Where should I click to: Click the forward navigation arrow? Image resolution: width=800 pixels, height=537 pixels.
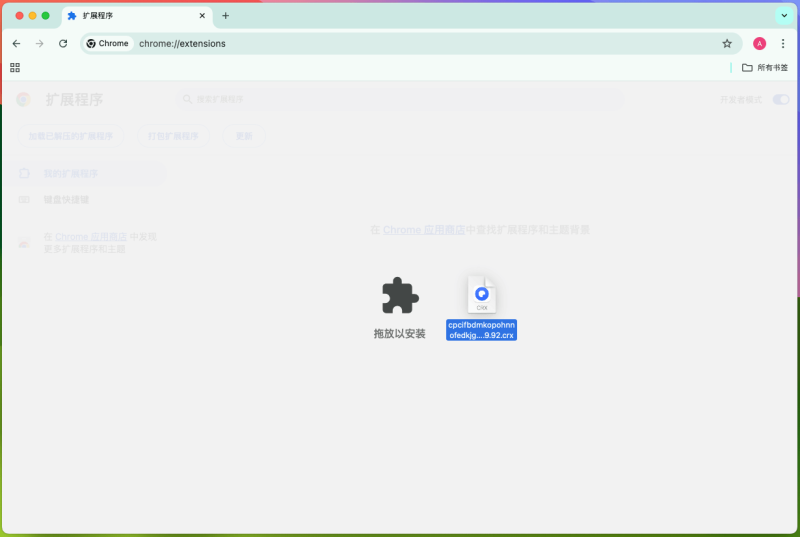point(39,44)
